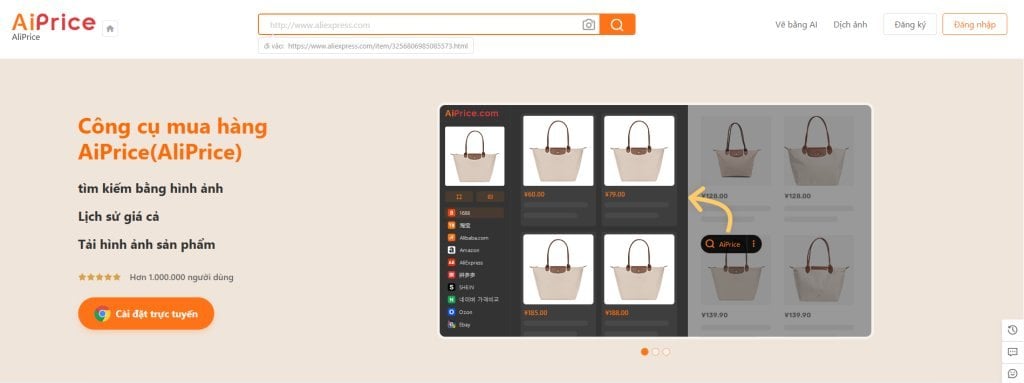Click the 'tìm kiếm bằng hình ảnh' text

(x=150, y=189)
